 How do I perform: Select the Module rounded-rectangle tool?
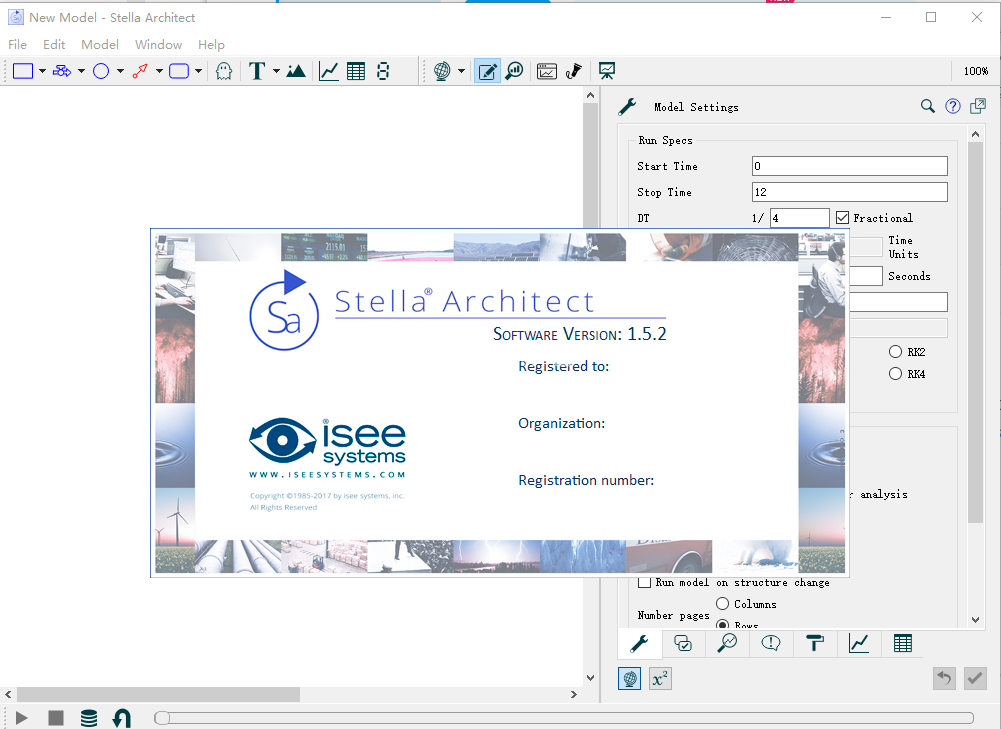(x=179, y=71)
